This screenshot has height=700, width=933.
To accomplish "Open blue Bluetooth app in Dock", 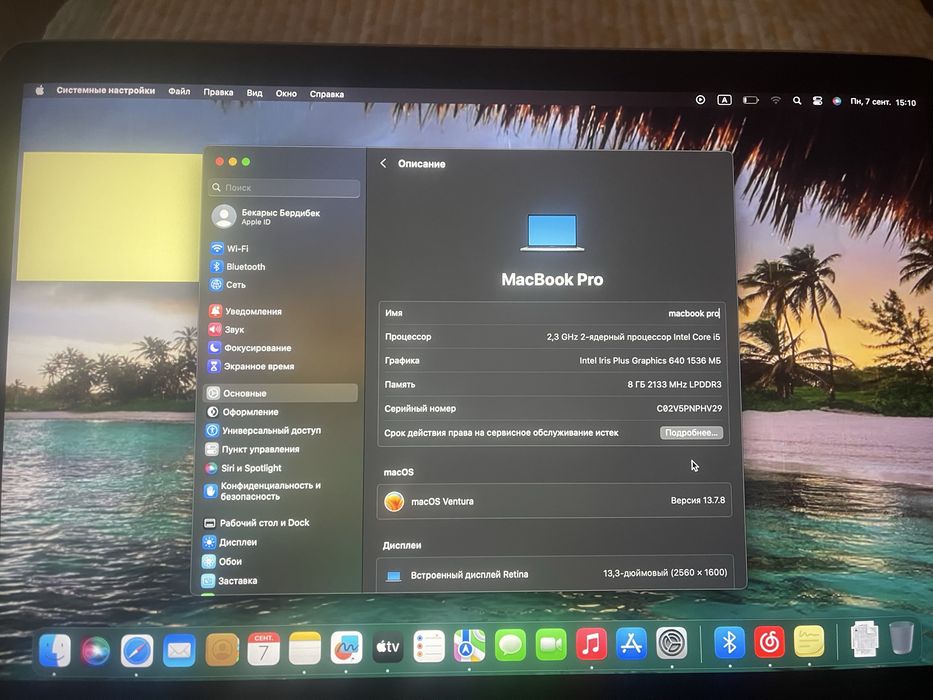I will click(730, 642).
